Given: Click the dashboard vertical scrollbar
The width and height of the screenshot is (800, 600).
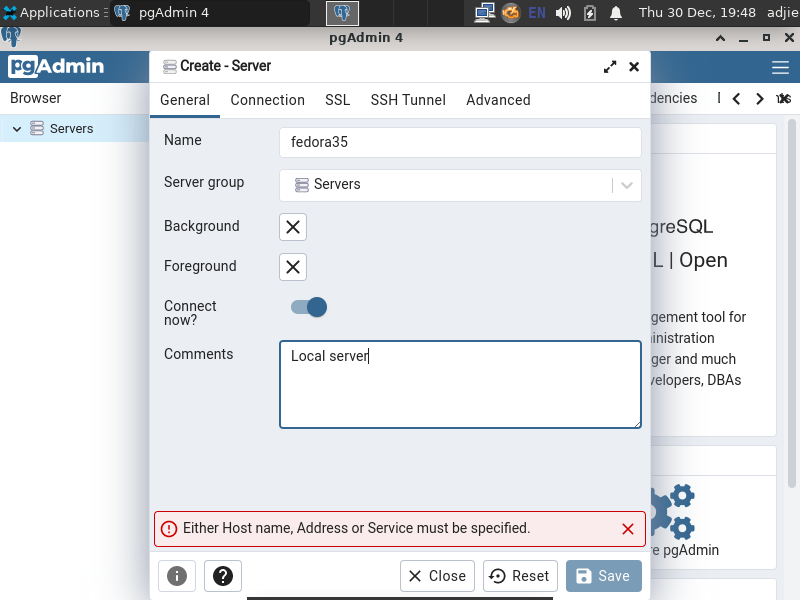Looking at the screenshot, I should coord(792,304).
